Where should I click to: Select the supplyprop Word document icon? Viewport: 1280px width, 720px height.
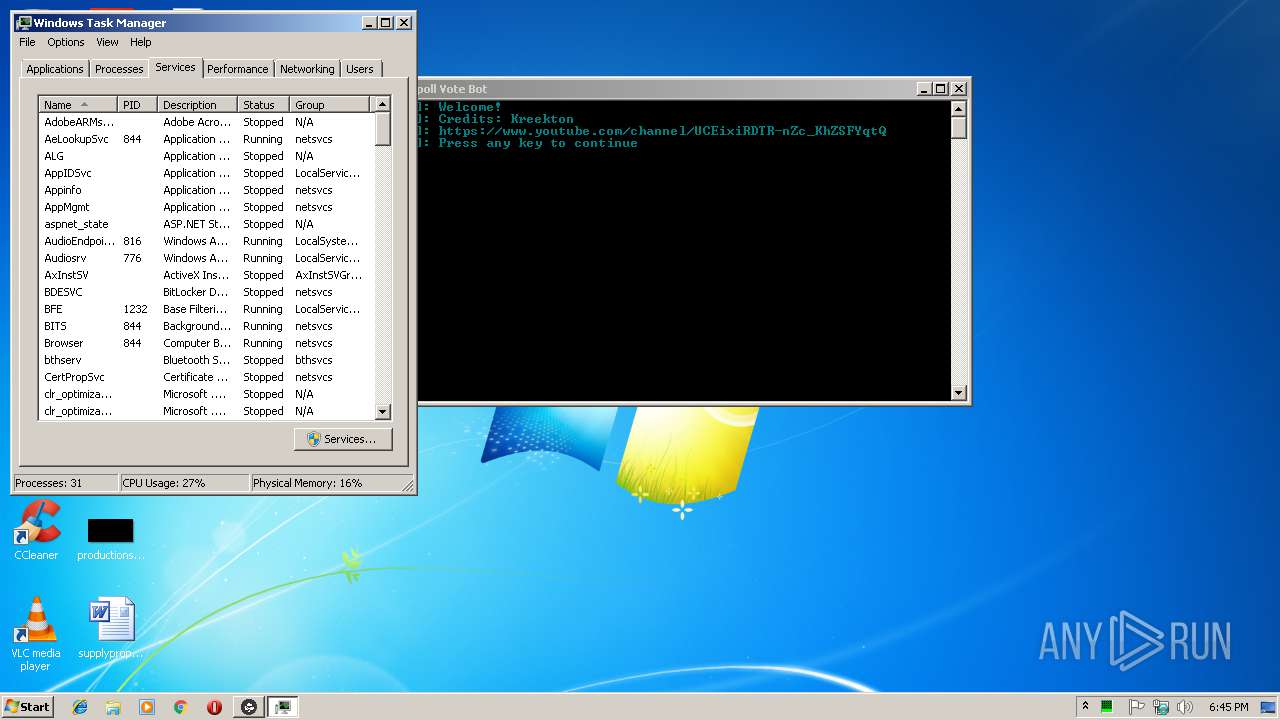coord(110,629)
